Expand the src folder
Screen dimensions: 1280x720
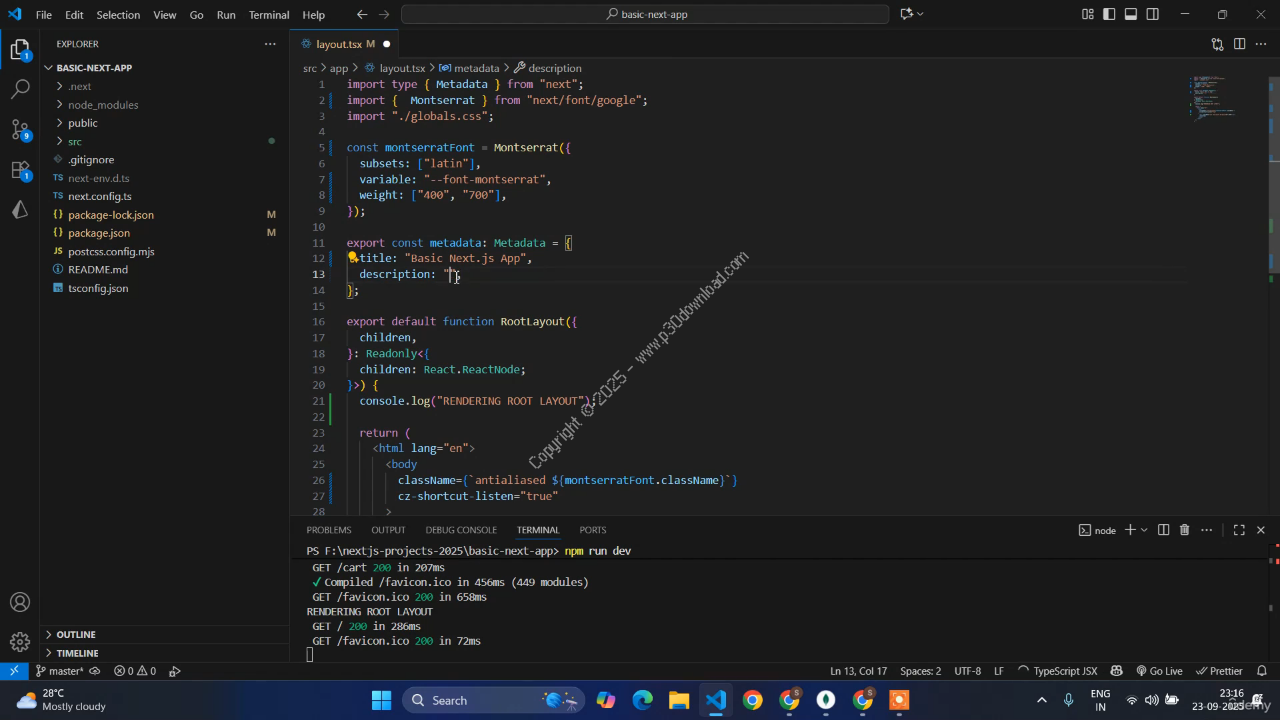coord(75,141)
